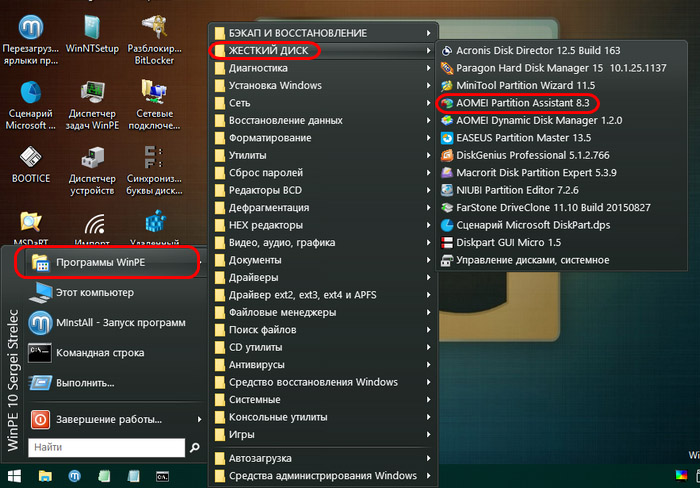Expand Завершение работы arrow
This screenshot has height=488, width=700.
click(x=199, y=420)
